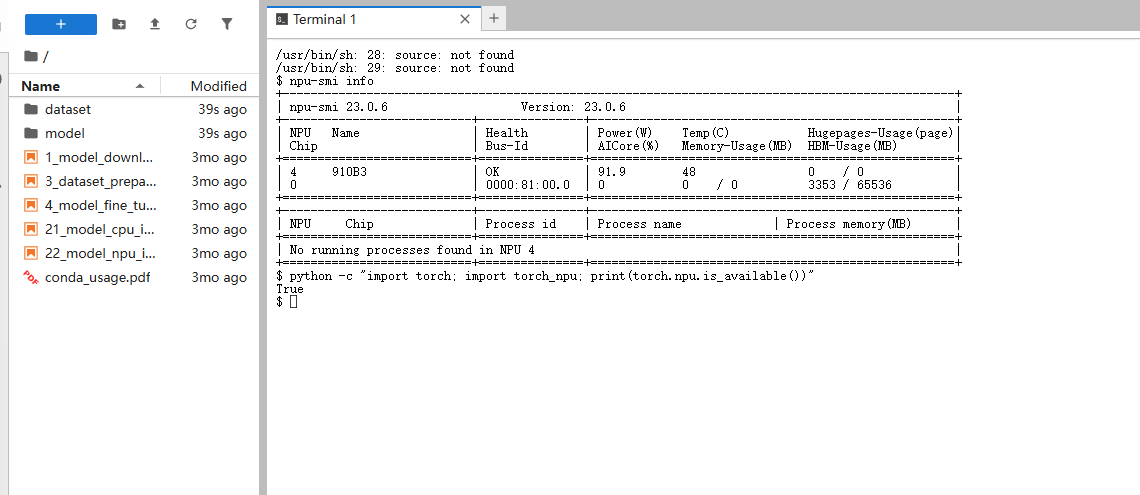The image size is (1140, 495).
Task: Toggle the Name sort direction arrow
Action: click(140, 86)
